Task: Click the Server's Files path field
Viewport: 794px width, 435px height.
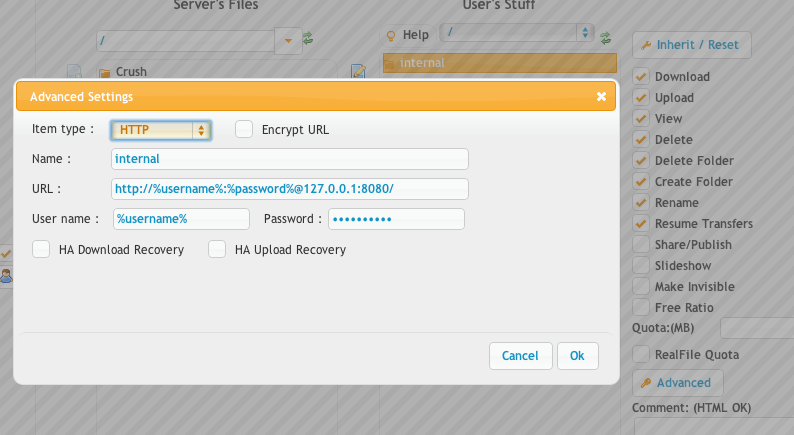Action: tap(185, 41)
